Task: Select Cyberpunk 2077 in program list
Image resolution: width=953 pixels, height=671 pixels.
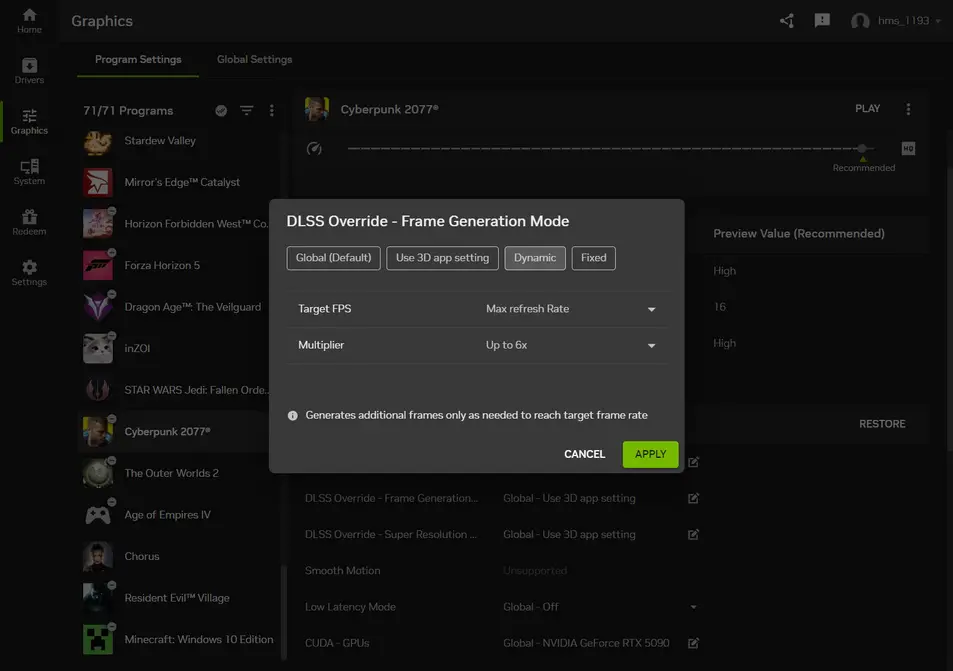Action: (x=177, y=432)
